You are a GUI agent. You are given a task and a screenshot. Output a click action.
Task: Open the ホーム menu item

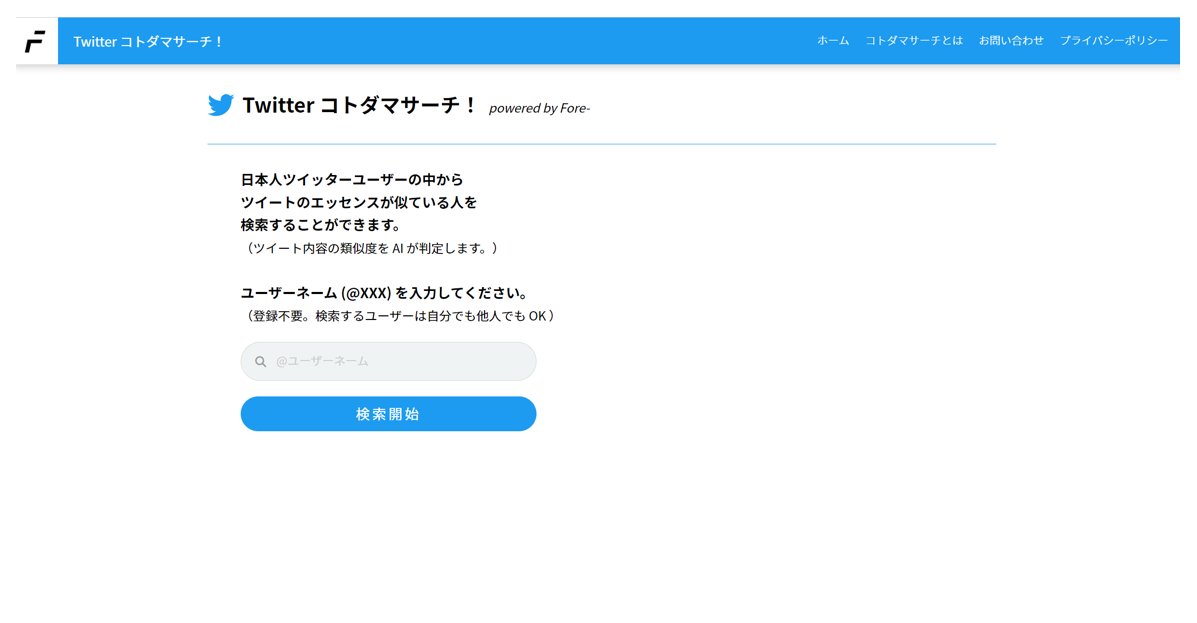(833, 40)
